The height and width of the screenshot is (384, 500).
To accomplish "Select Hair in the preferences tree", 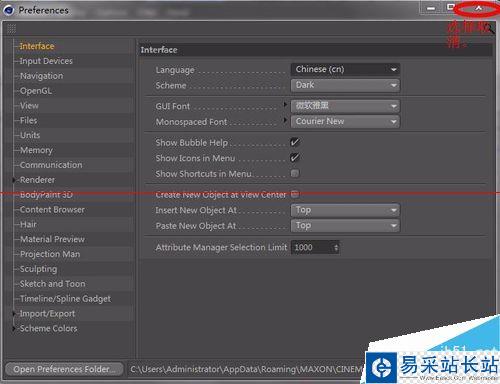I will tap(28, 224).
